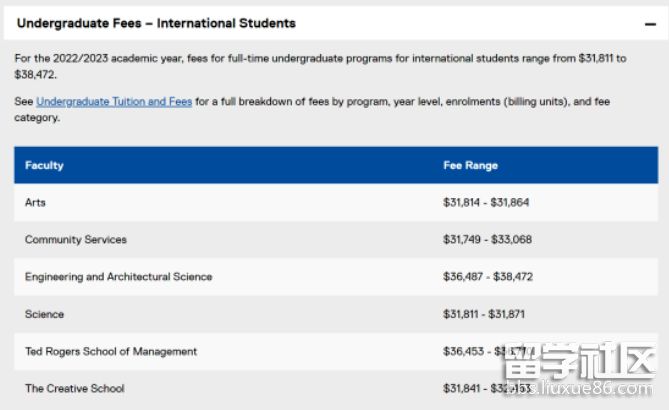This screenshot has width=669, height=410.
Task: Click the $36,487 - $38,472 fee range
Action: (x=488, y=277)
